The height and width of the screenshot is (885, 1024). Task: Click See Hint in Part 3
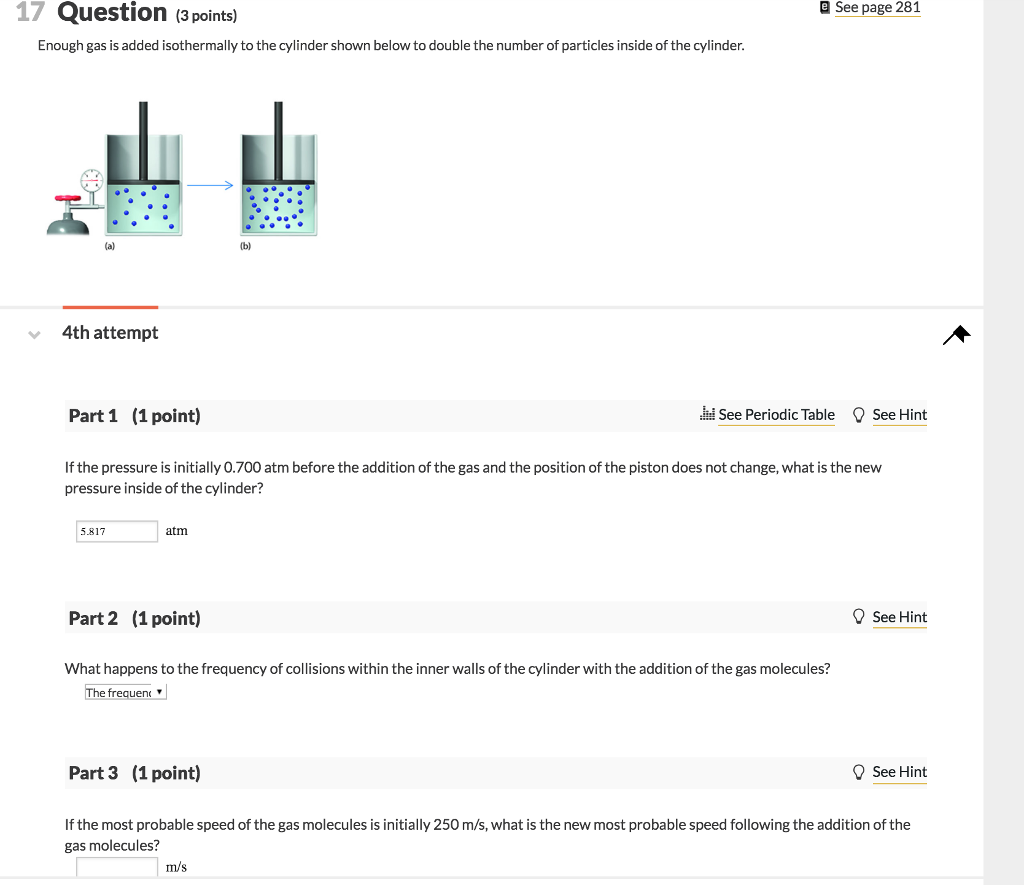tap(899, 771)
